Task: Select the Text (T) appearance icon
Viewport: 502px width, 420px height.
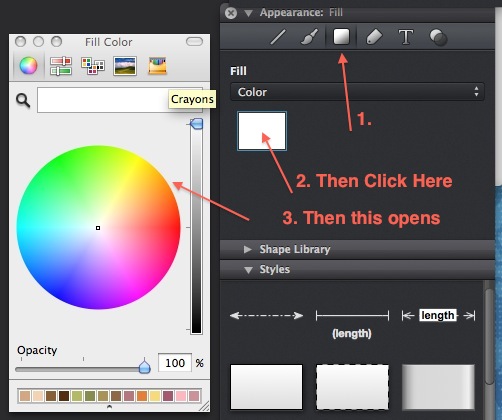Action: [406, 37]
